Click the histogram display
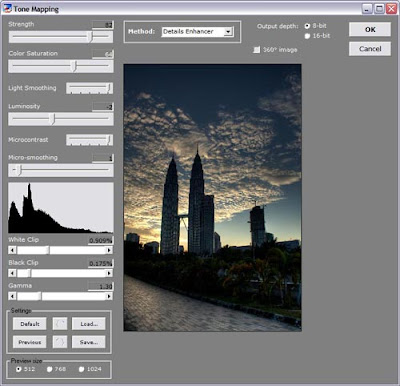400x386 pixels. (x=61, y=207)
